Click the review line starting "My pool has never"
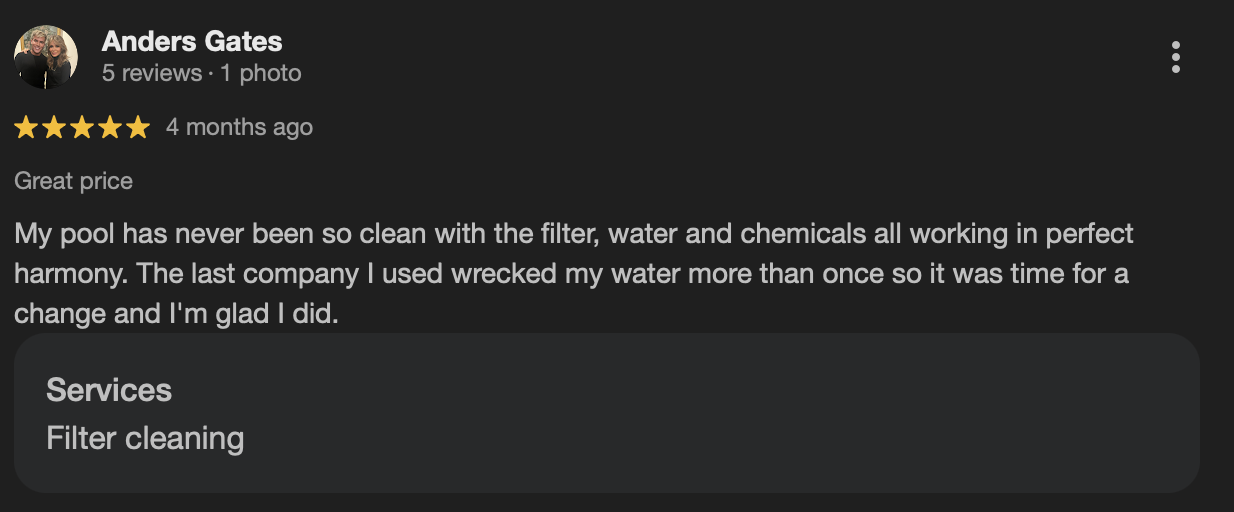 574,234
